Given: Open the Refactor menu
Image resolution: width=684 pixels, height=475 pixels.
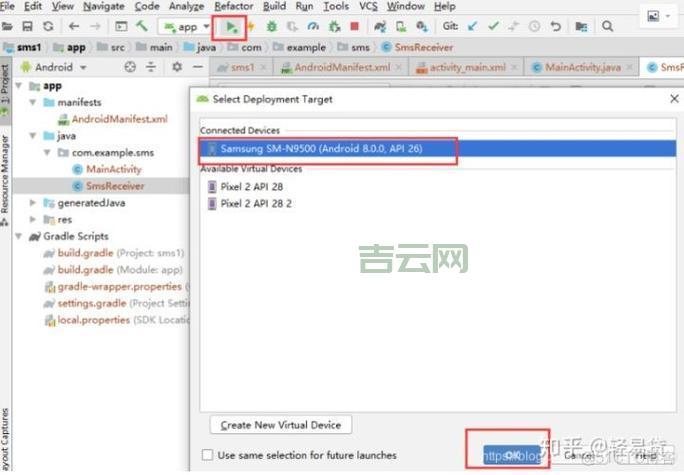Looking at the screenshot, I should coord(233,6).
